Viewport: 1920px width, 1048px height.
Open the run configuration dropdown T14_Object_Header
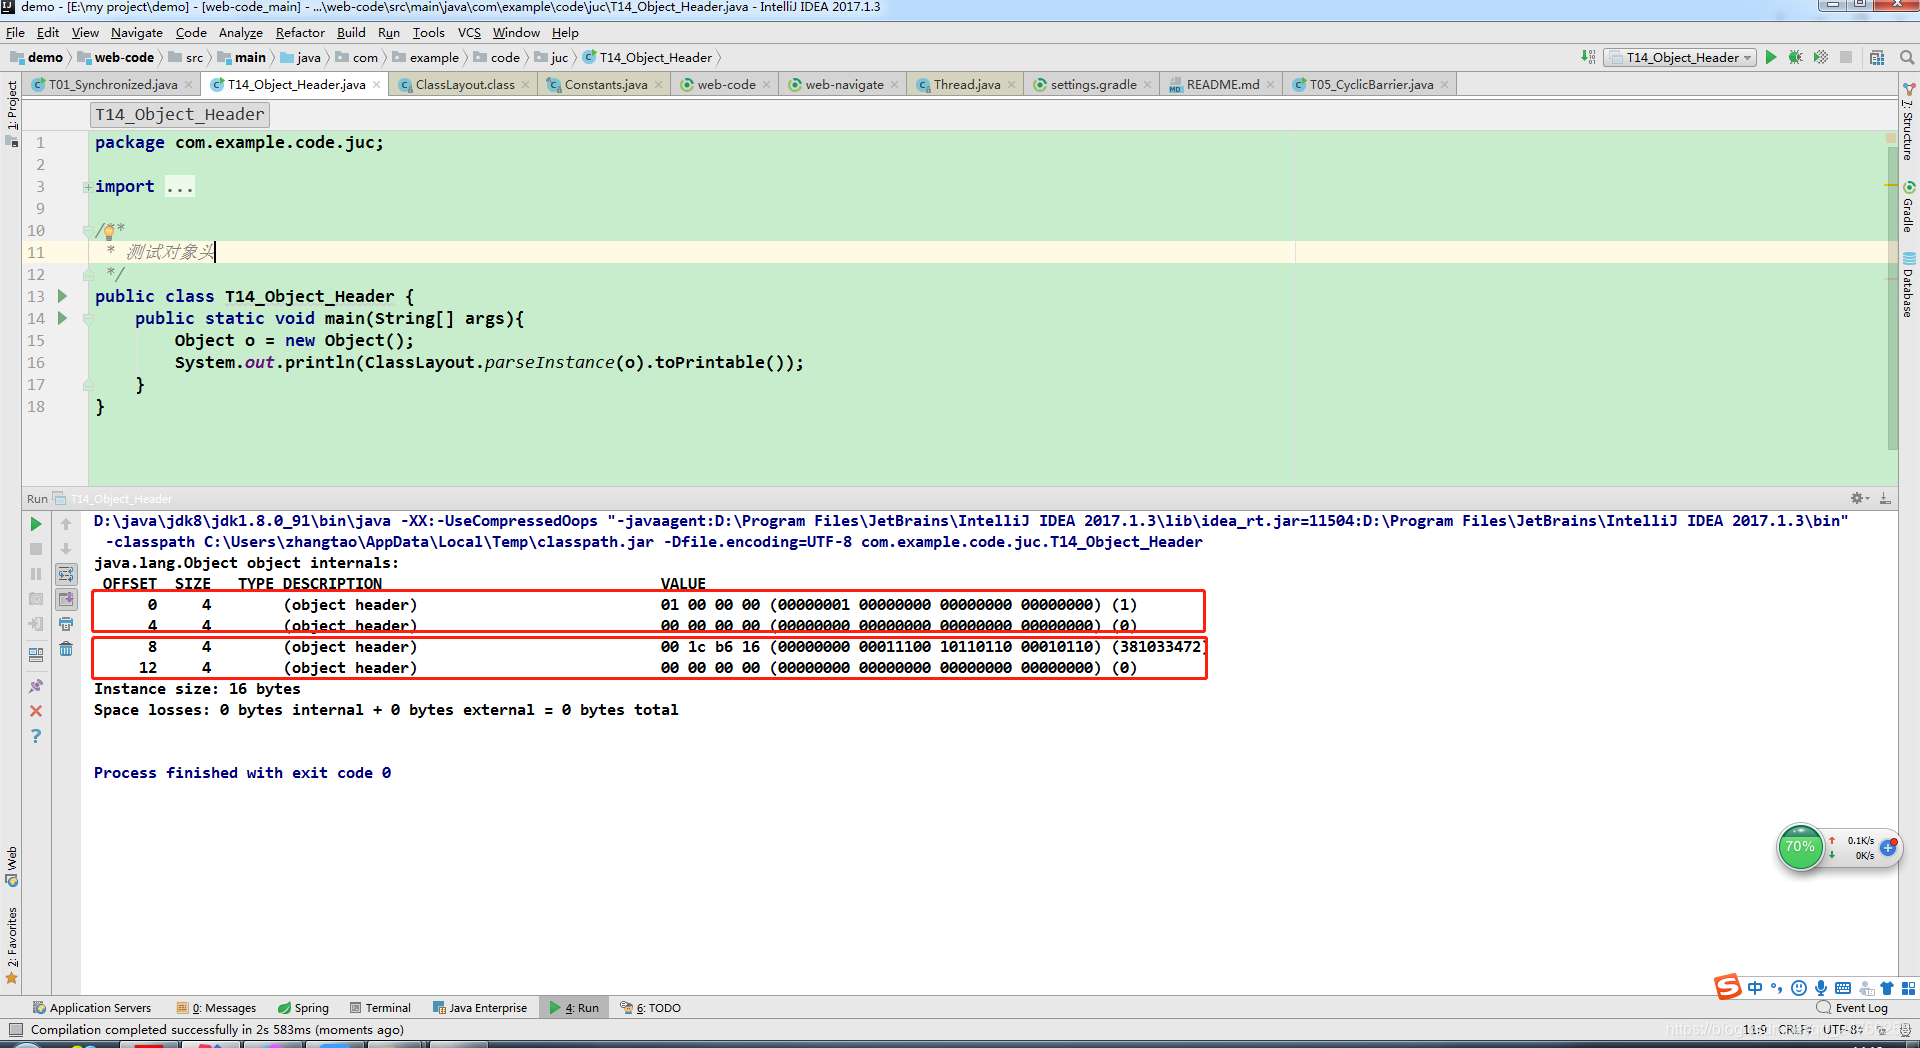click(1680, 58)
